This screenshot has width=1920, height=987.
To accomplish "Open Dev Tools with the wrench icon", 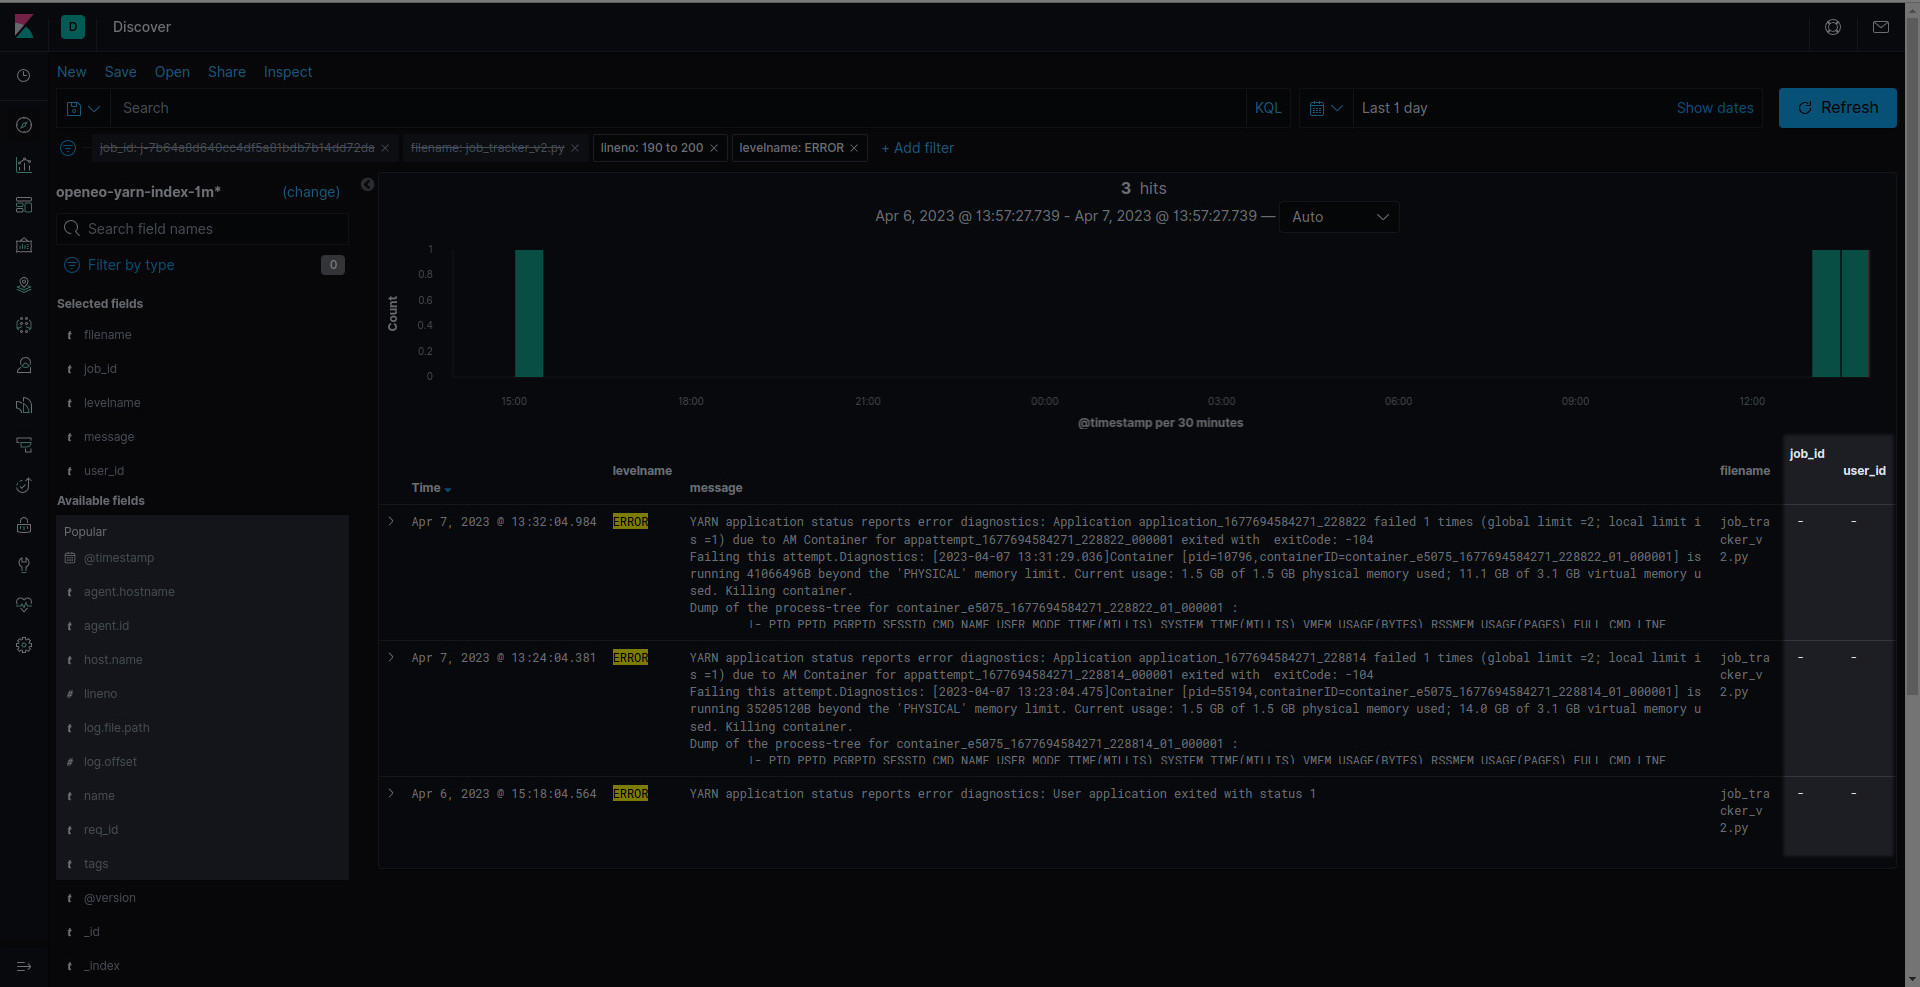I will pos(24,567).
